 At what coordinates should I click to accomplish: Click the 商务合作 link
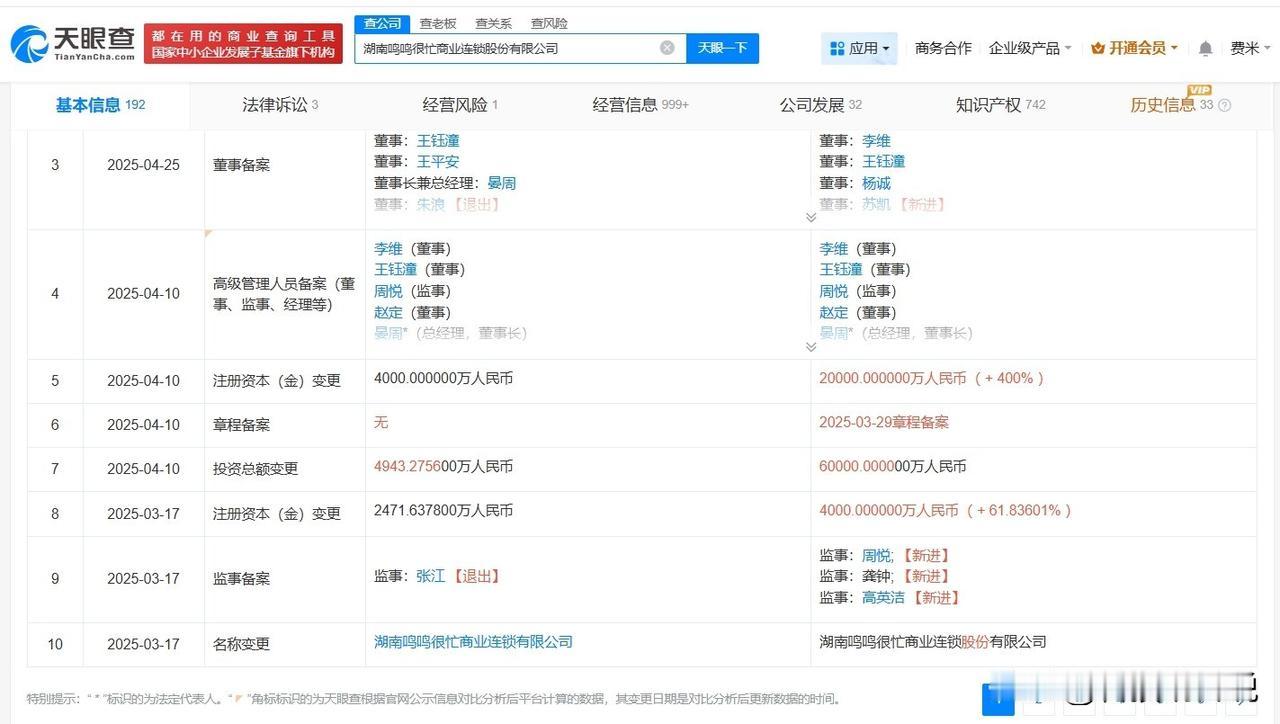tap(943, 48)
